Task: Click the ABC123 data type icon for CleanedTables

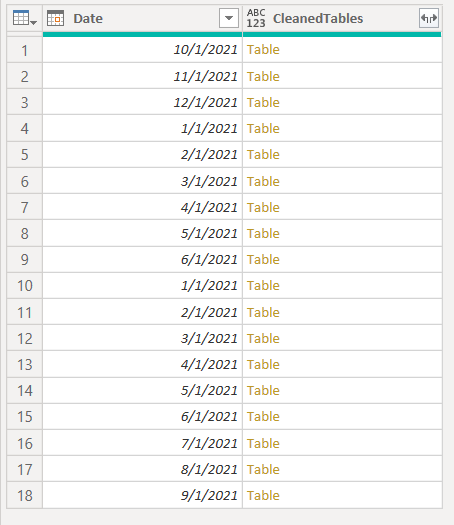Action: click(256, 18)
